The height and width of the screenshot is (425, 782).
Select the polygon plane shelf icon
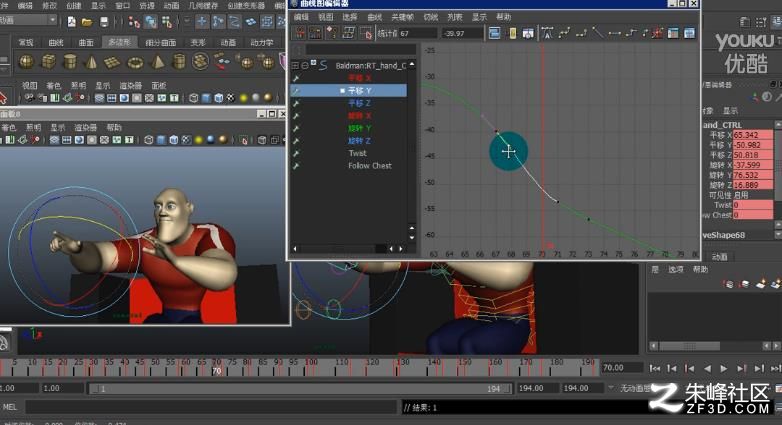[x=113, y=62]
